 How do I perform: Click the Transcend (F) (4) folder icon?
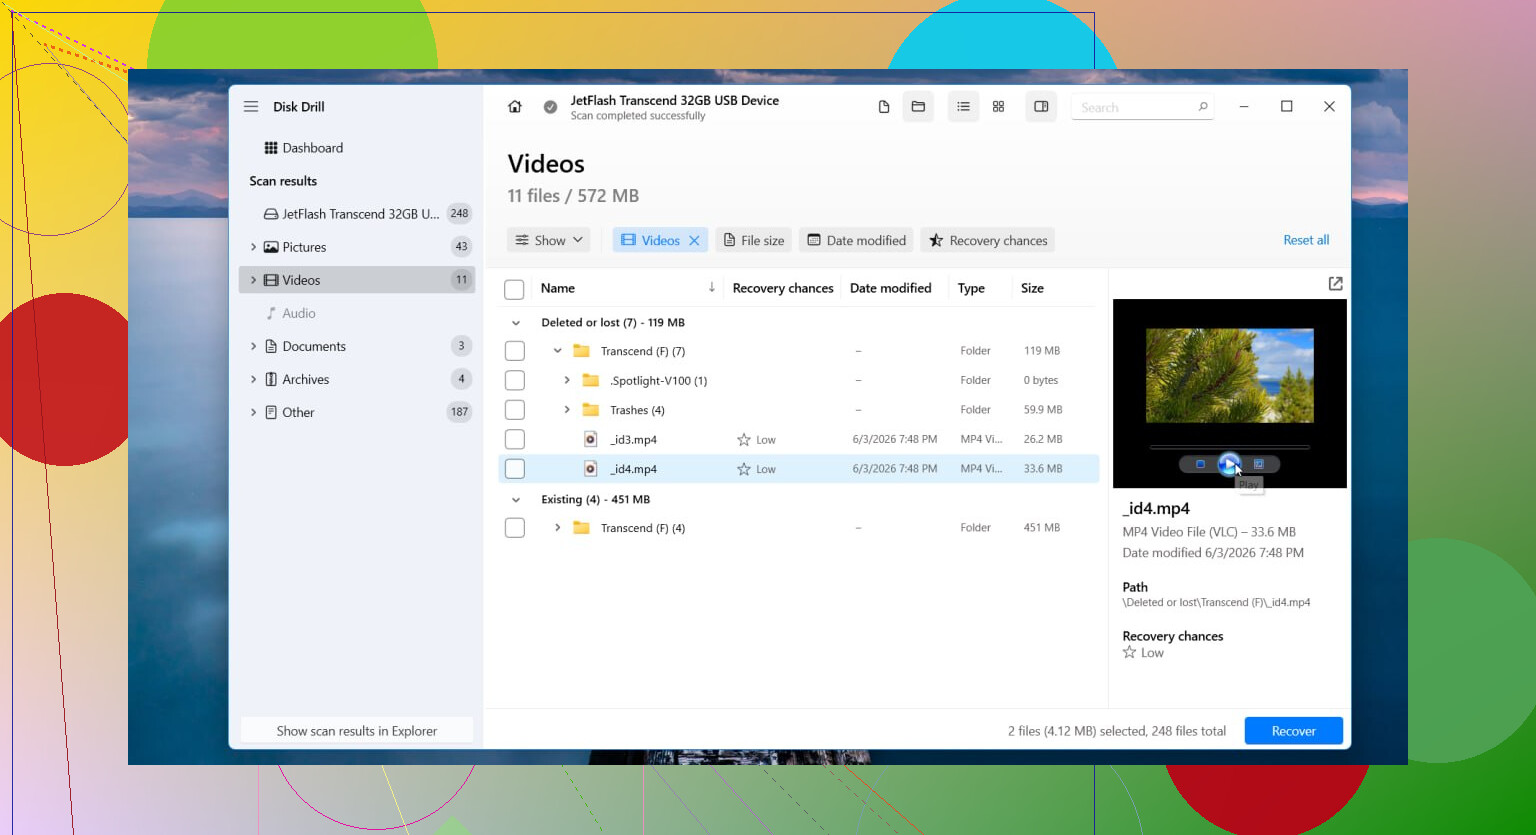click(x=581, y=528)
